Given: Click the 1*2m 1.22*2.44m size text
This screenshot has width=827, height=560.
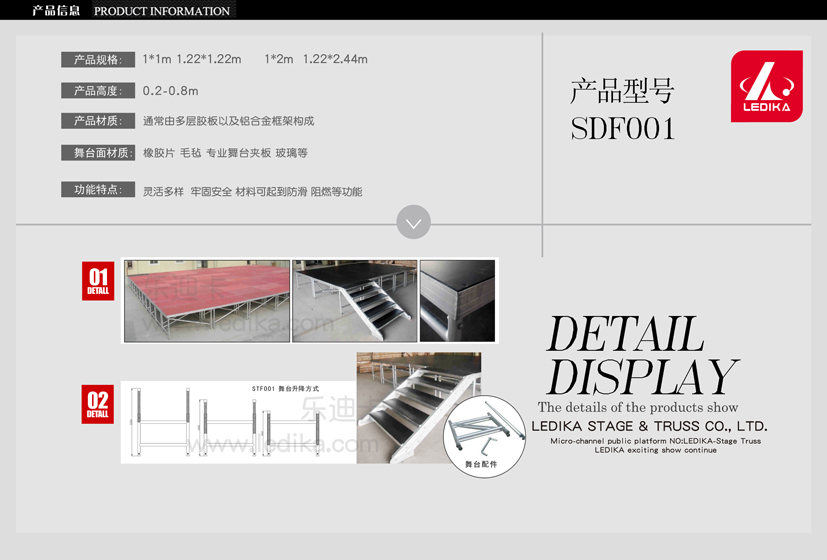Looking at the screenshot, I should pos(316,59).
